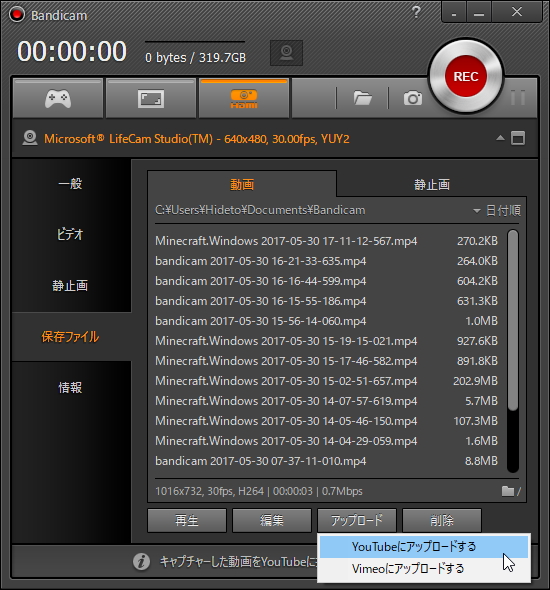Select Minecraft.Windows 2017-05-30 14-05-46-150.mp4
Screen dimensions: 550x590
click(327, 421)
